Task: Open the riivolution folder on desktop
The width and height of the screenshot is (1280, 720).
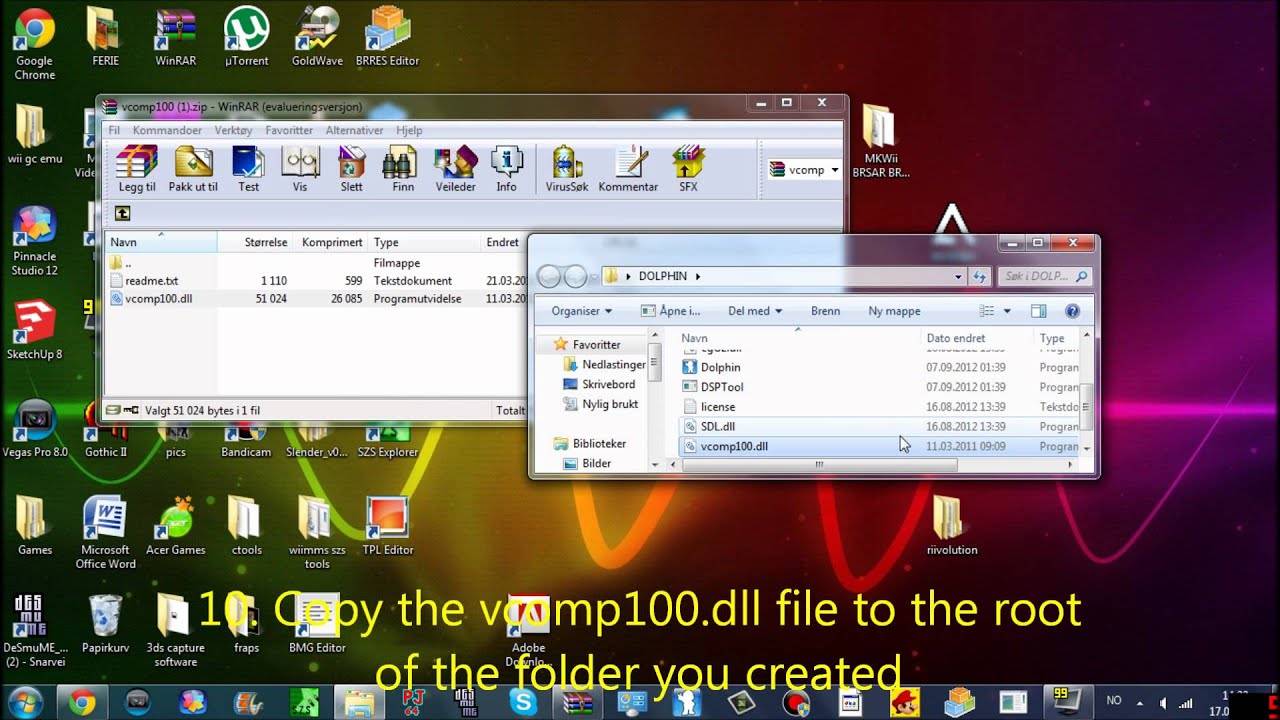Action: pos(951,526)
